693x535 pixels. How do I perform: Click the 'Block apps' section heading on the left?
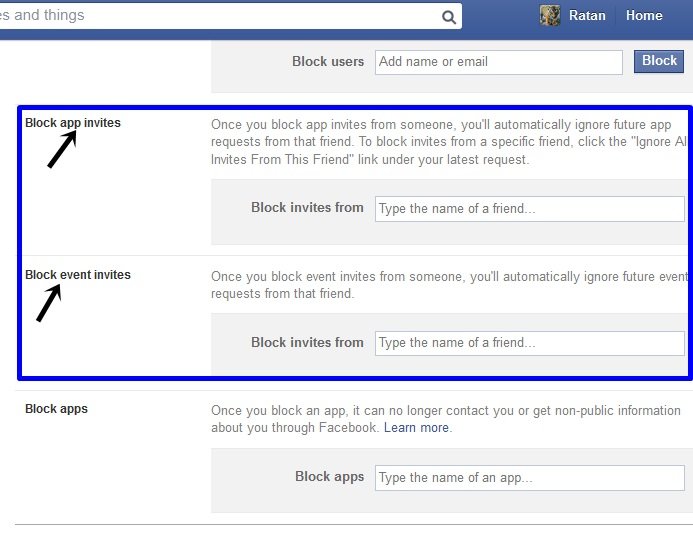[57, 409]
